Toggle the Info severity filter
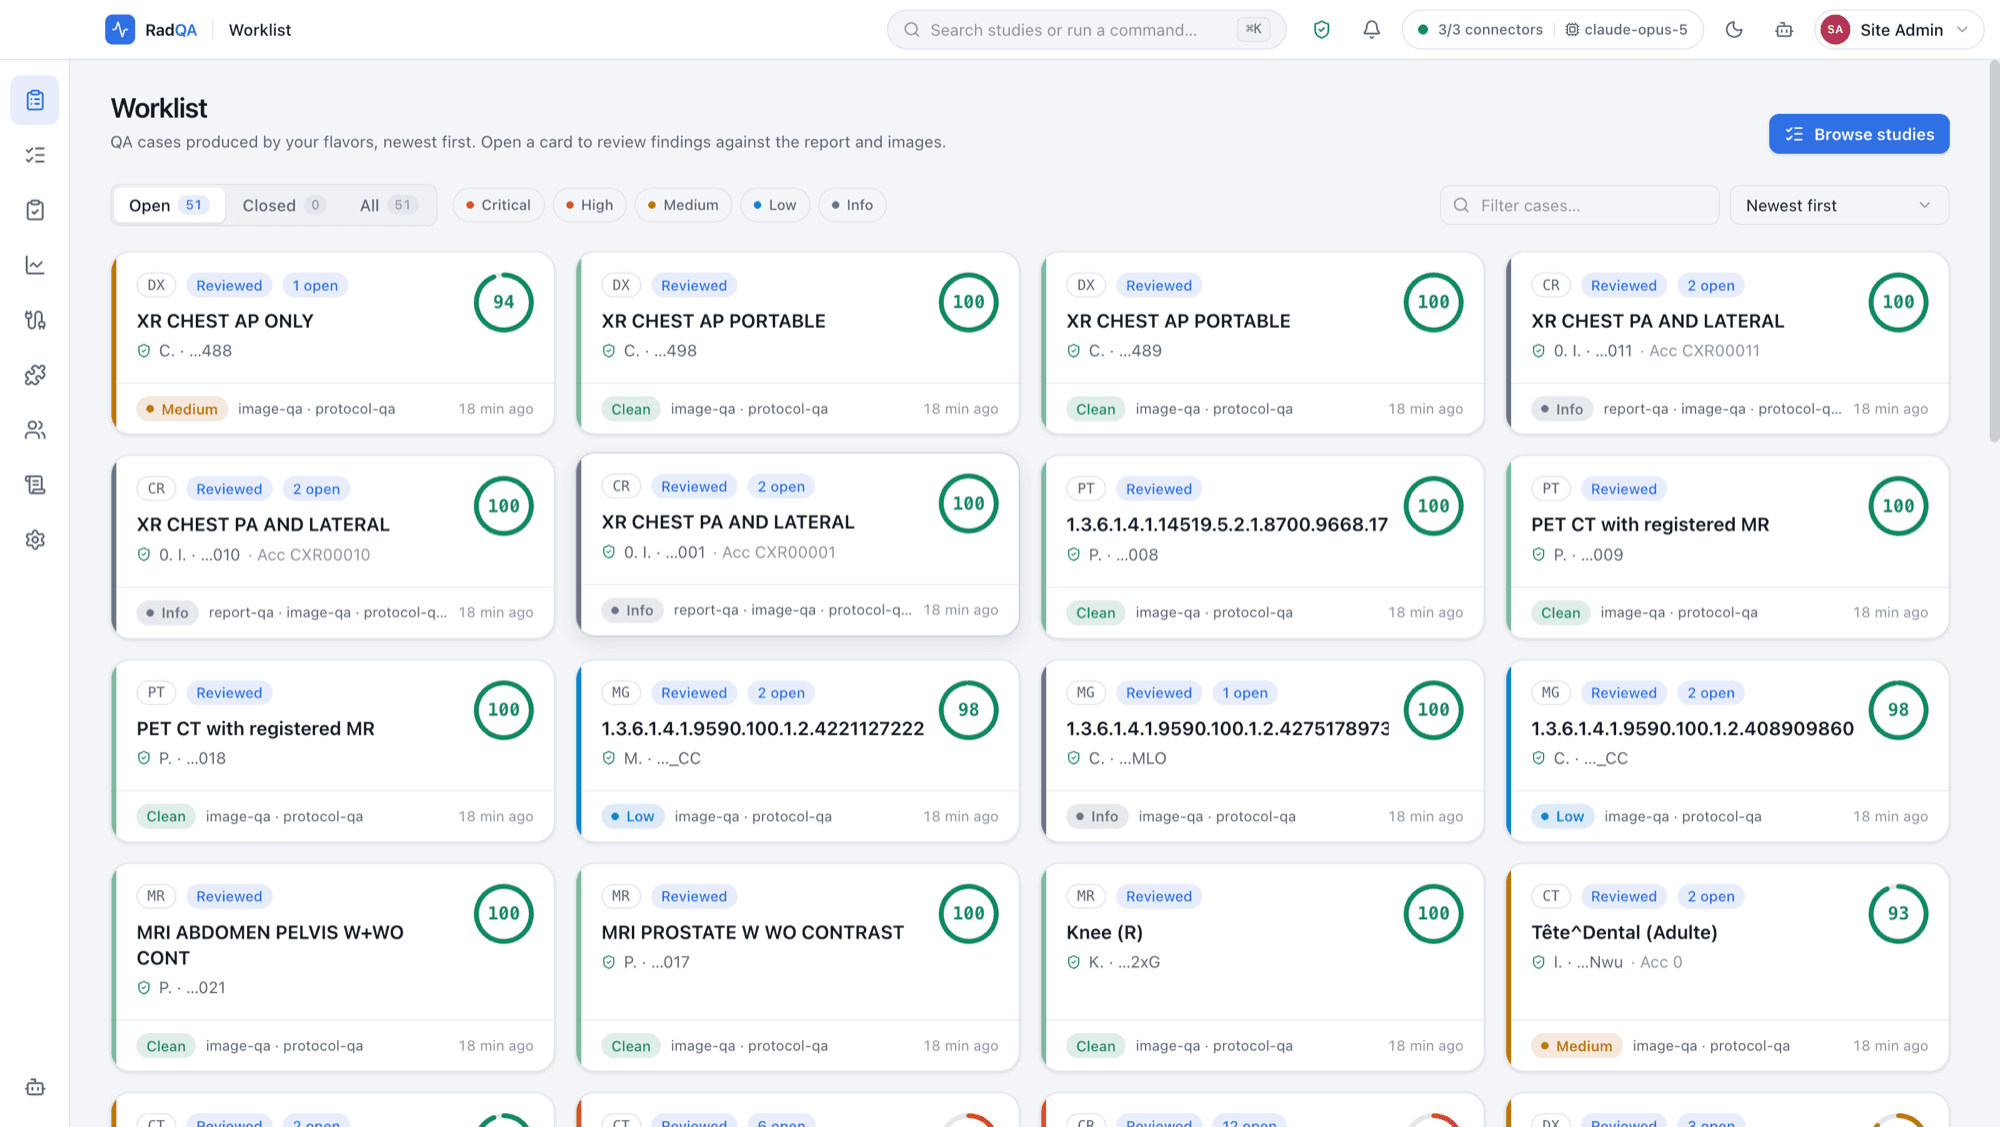 (852, 205)
